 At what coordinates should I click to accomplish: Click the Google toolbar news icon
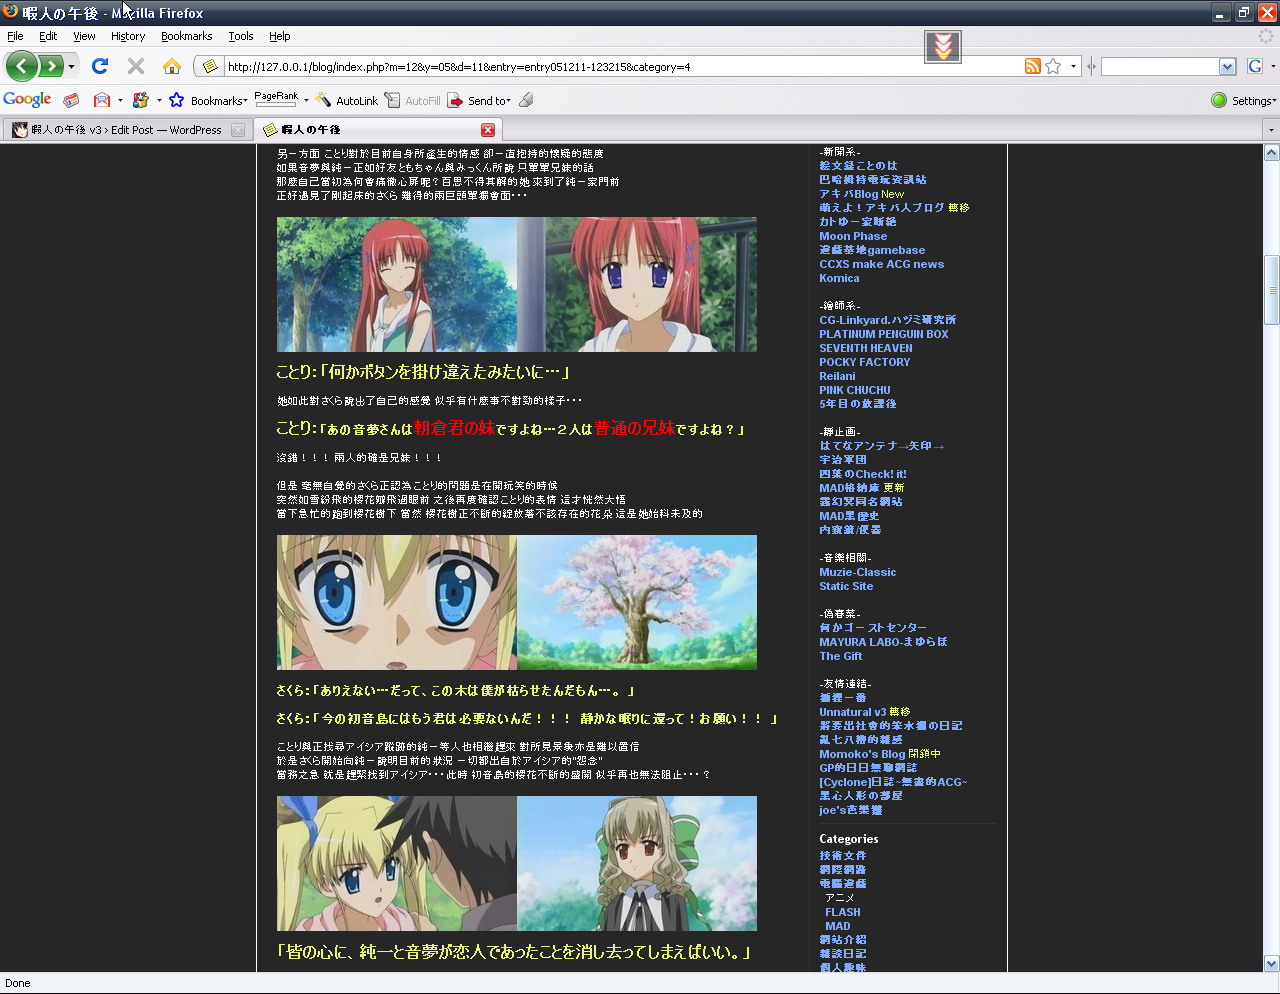click(71, 100)
